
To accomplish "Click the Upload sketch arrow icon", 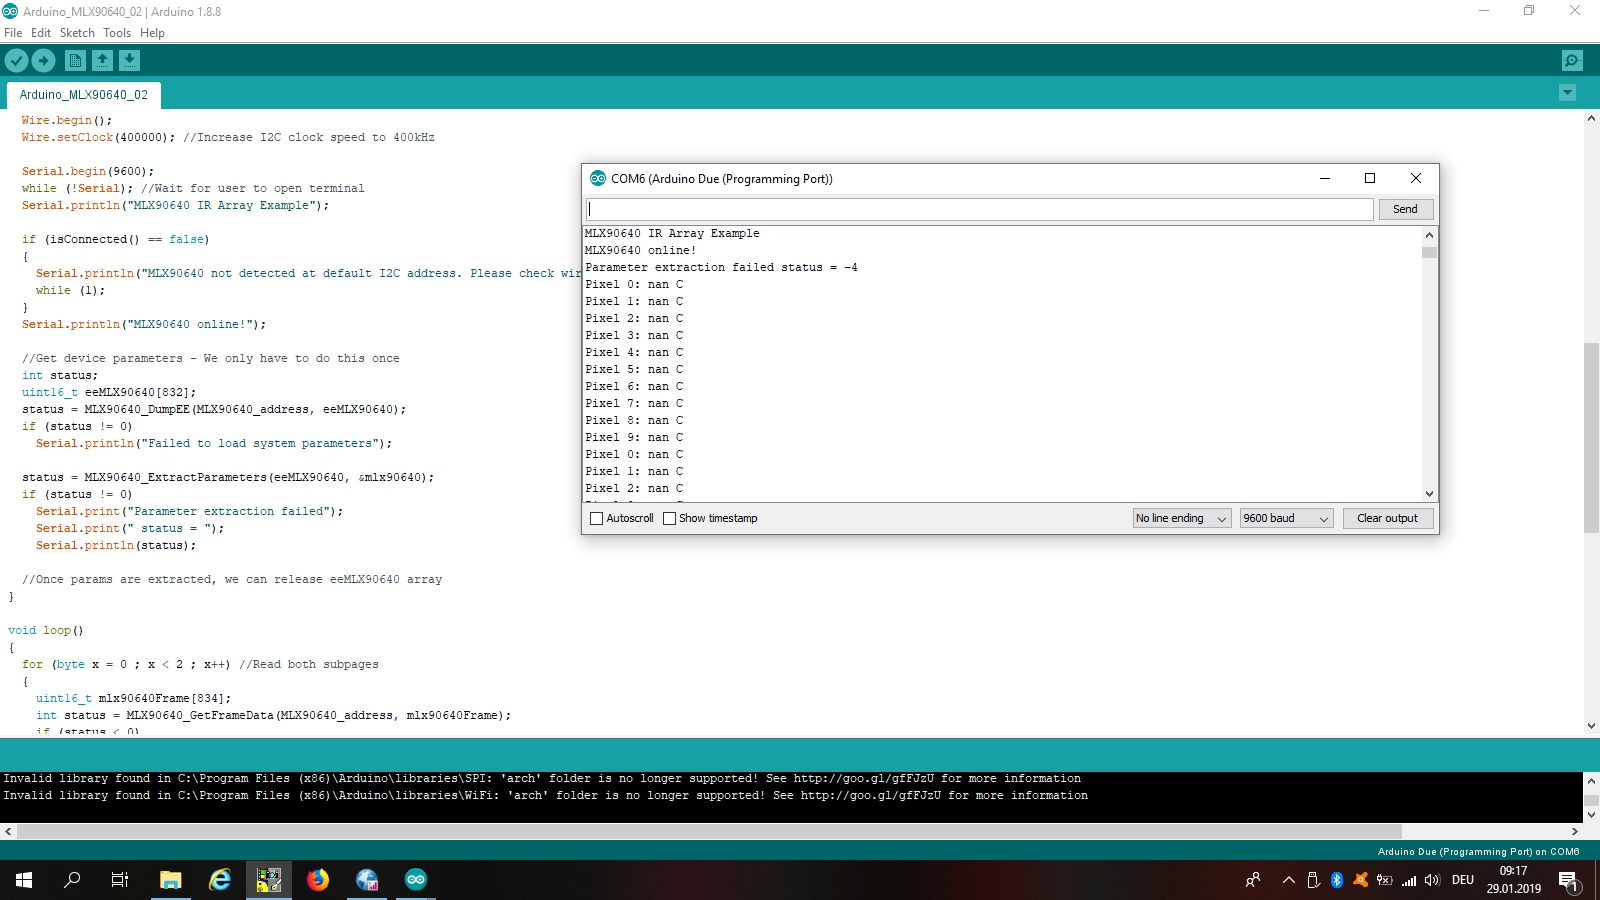I will [x=44, y=61].
